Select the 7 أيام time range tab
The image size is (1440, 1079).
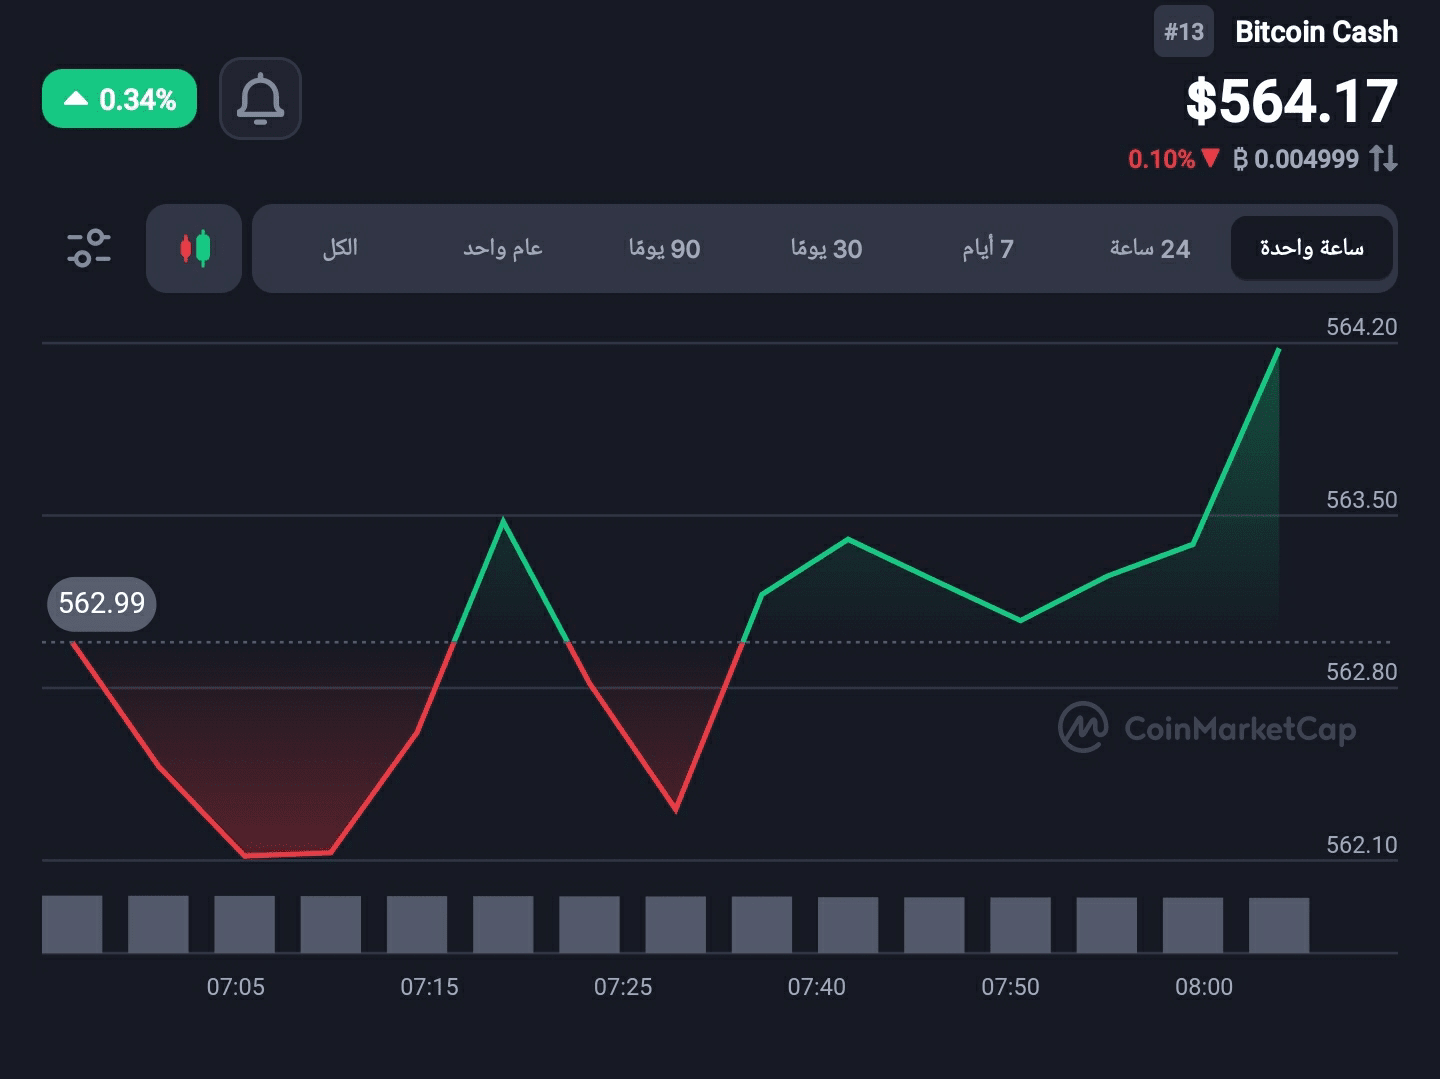988,248
